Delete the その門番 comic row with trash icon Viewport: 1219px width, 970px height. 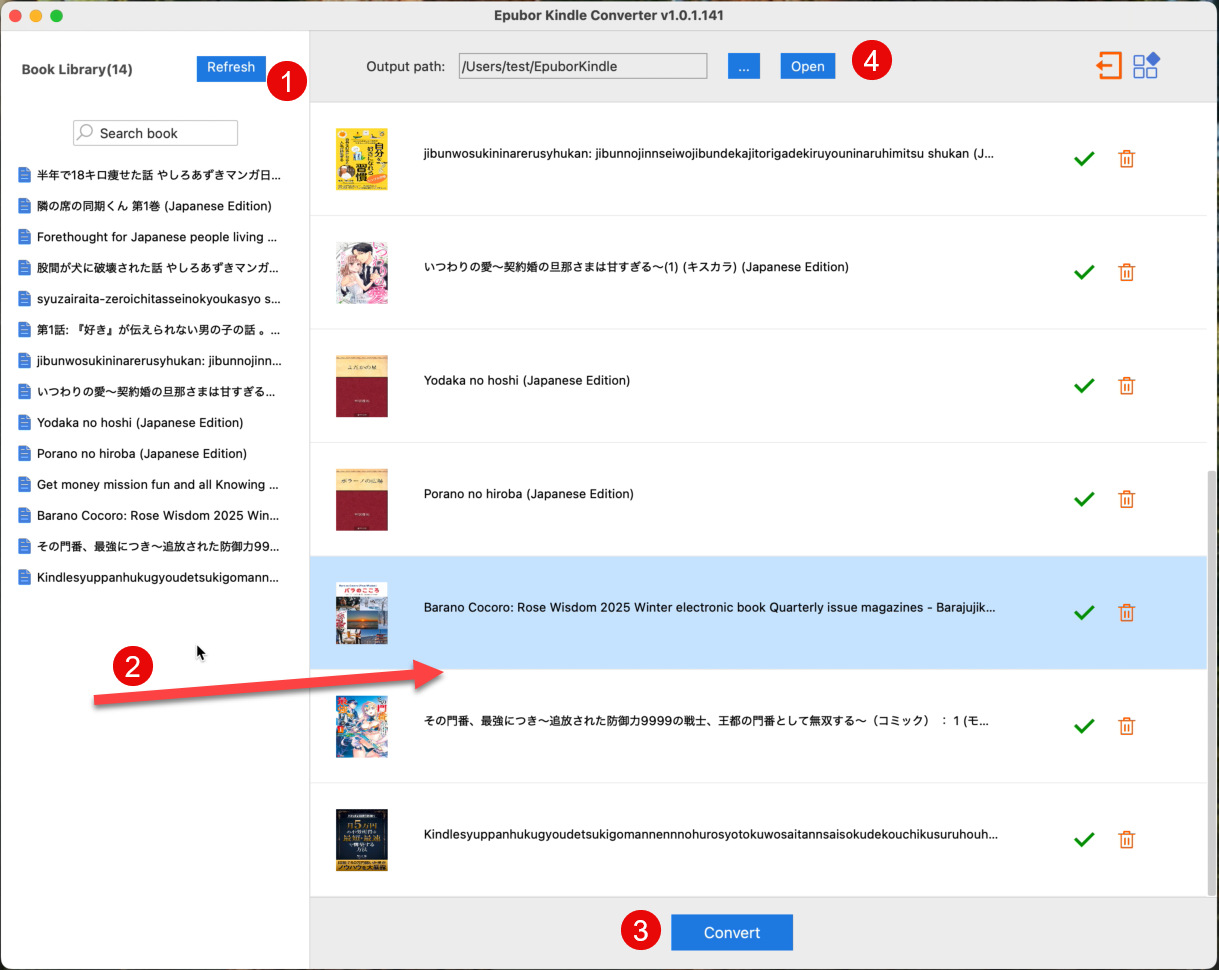click(x=1126, y=726)
